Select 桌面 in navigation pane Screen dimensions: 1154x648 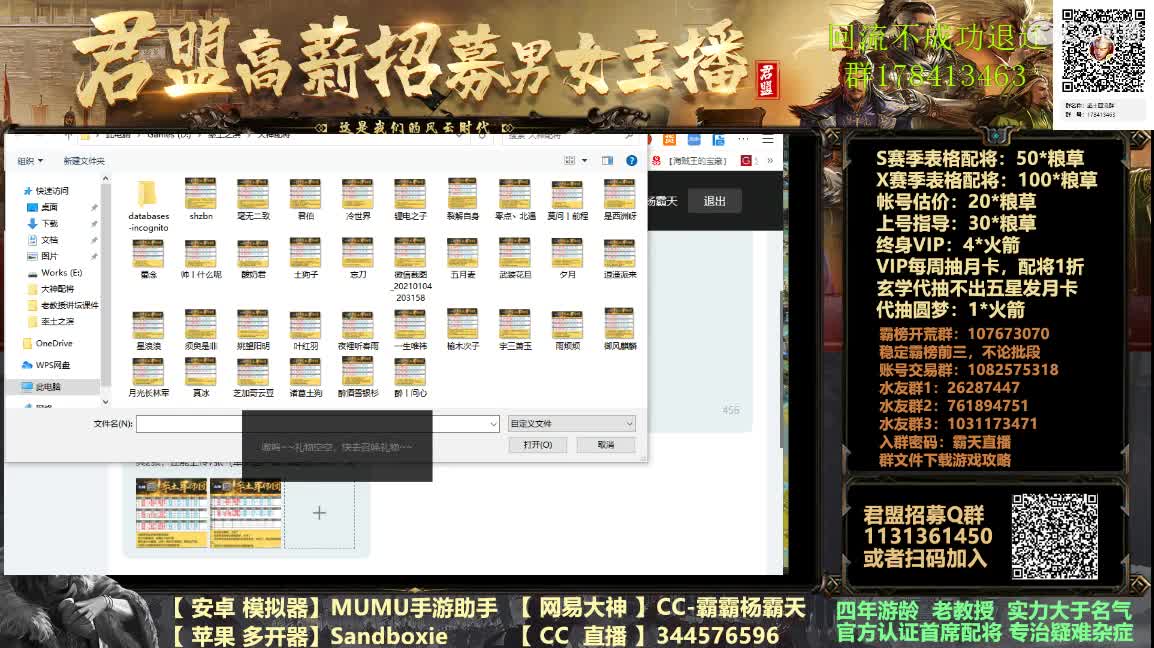43,208
